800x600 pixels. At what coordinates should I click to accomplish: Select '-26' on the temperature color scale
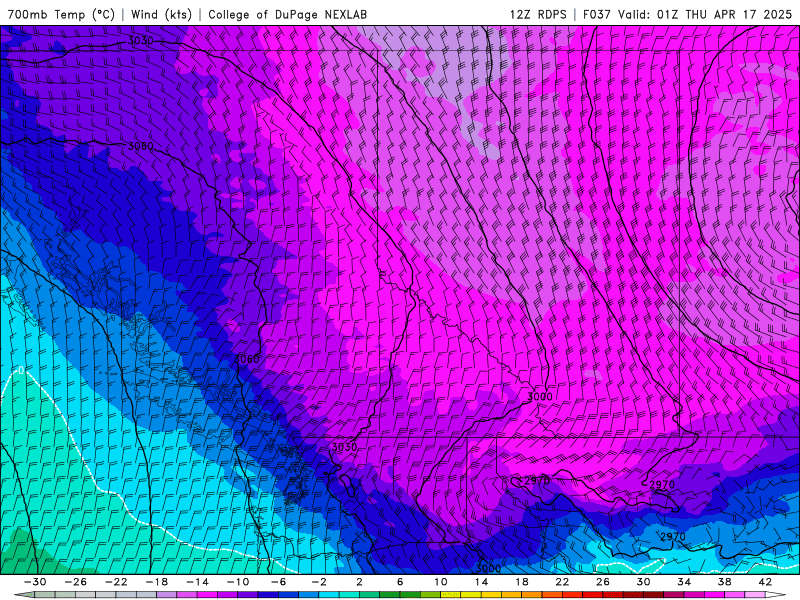click(76, 582)
